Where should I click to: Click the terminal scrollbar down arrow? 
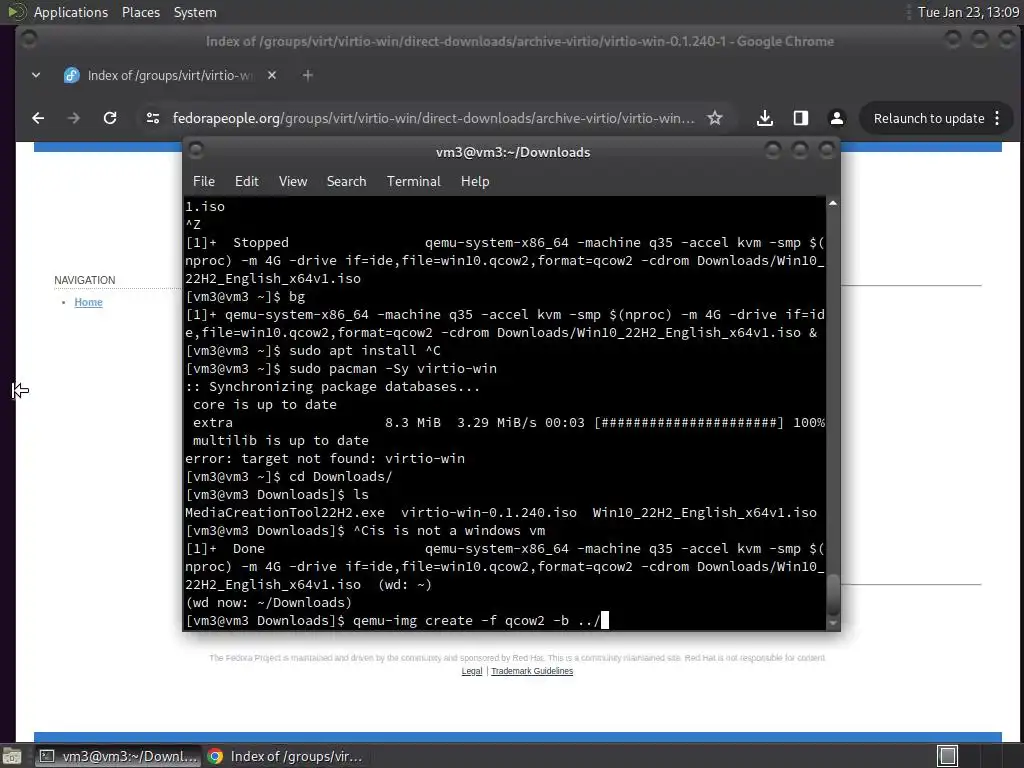(833, 624)
